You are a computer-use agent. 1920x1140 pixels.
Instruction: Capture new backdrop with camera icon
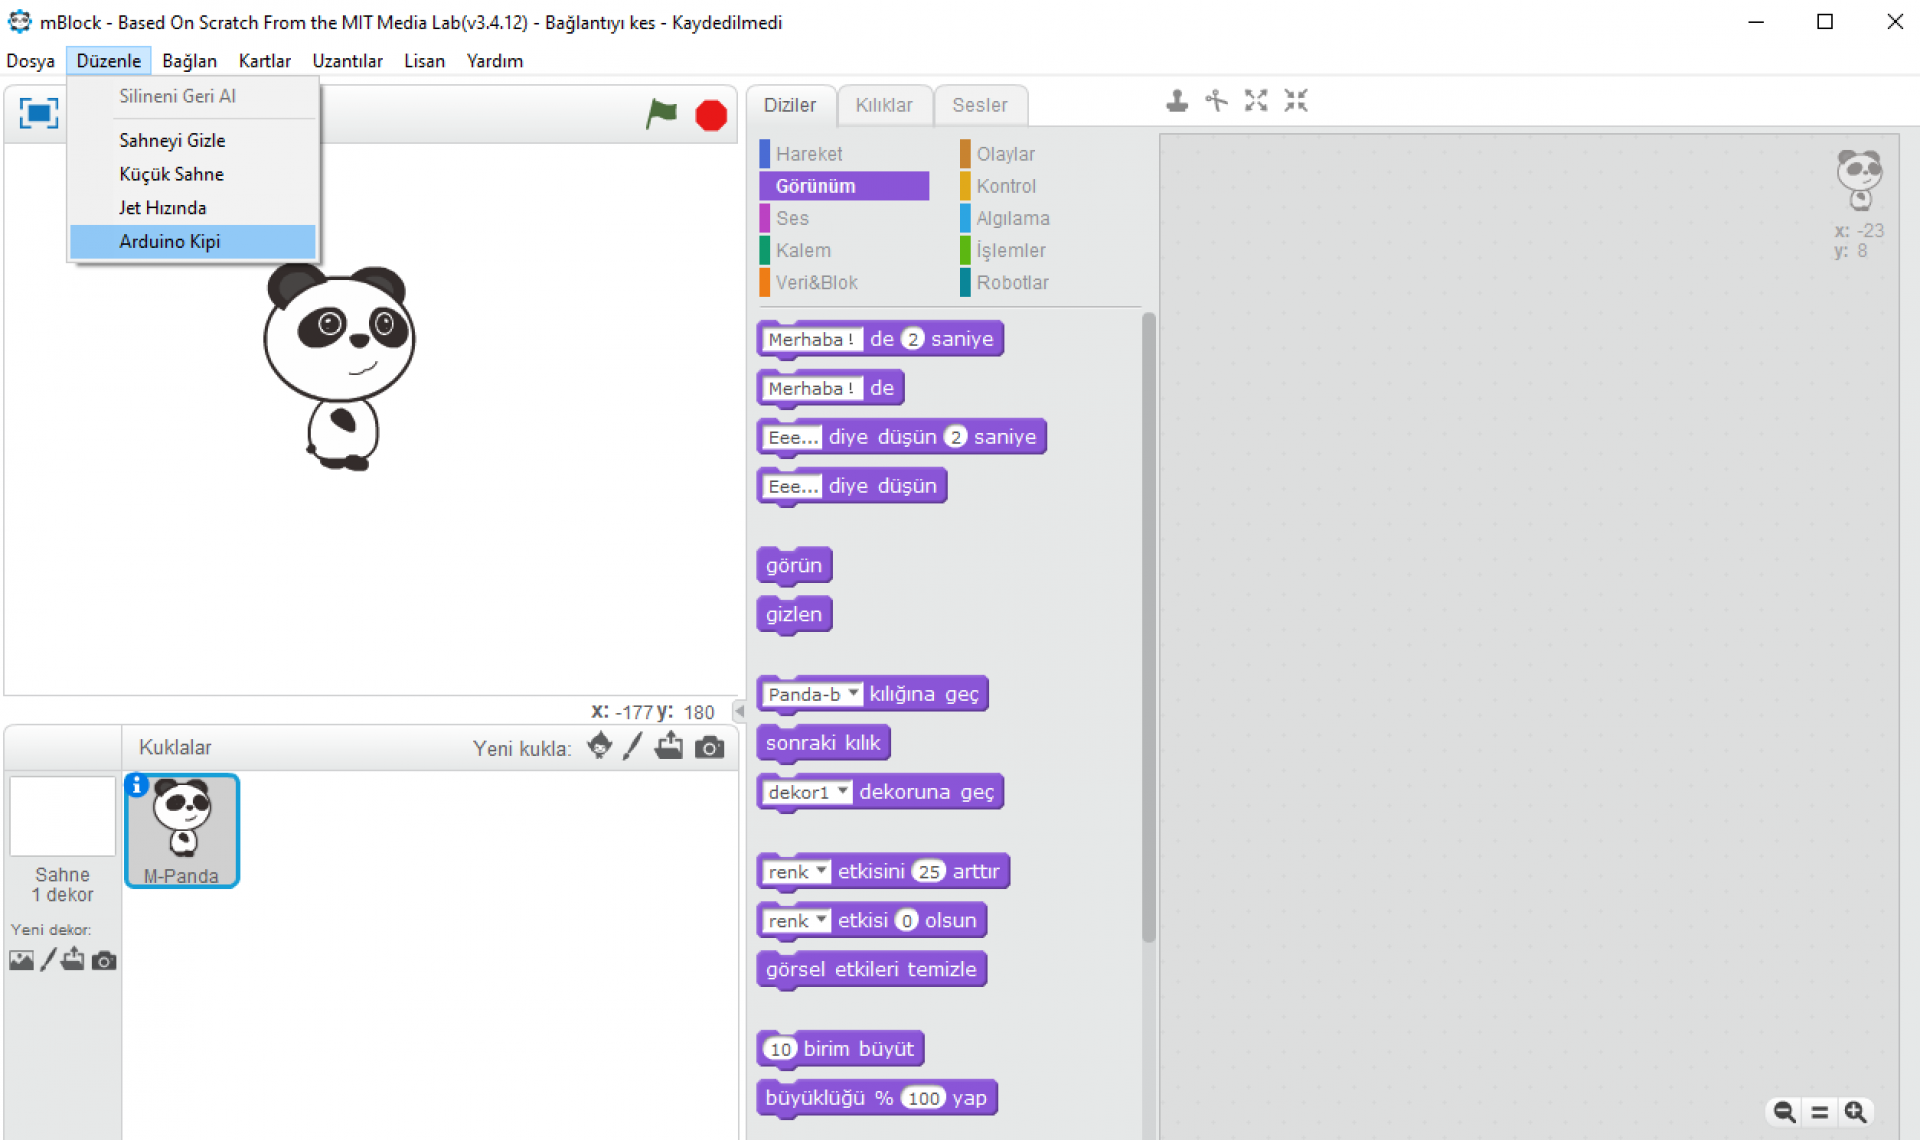104,961
